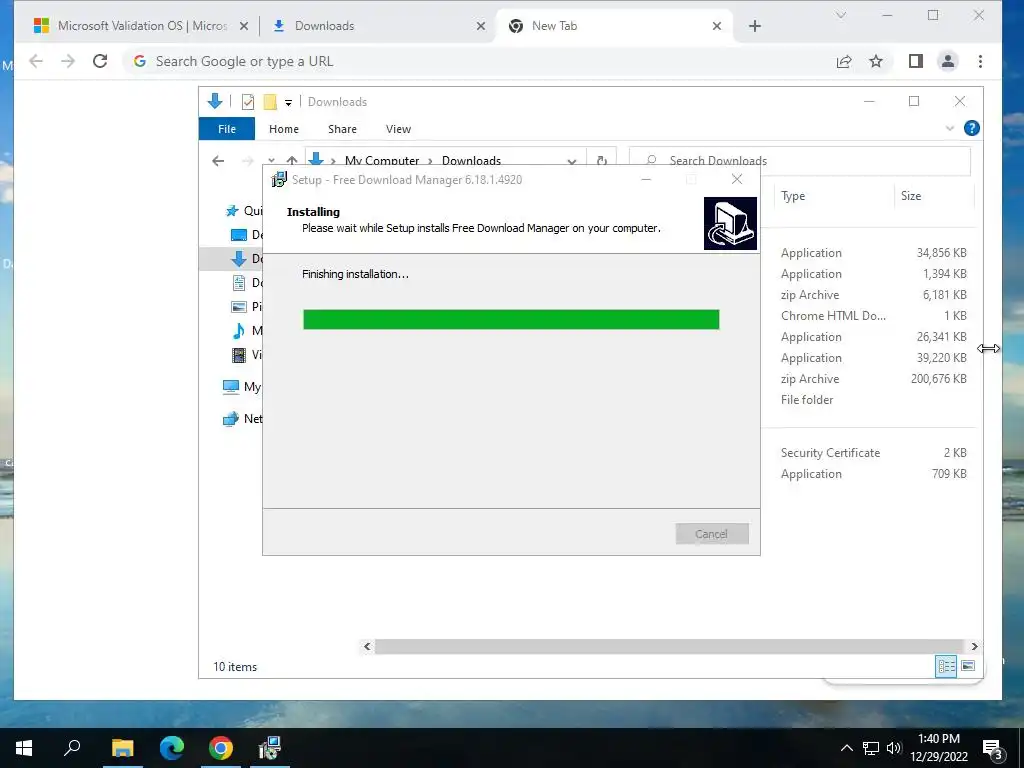Open Chrome three-dot menu
1024x768 pixels.
click(980, 61)
